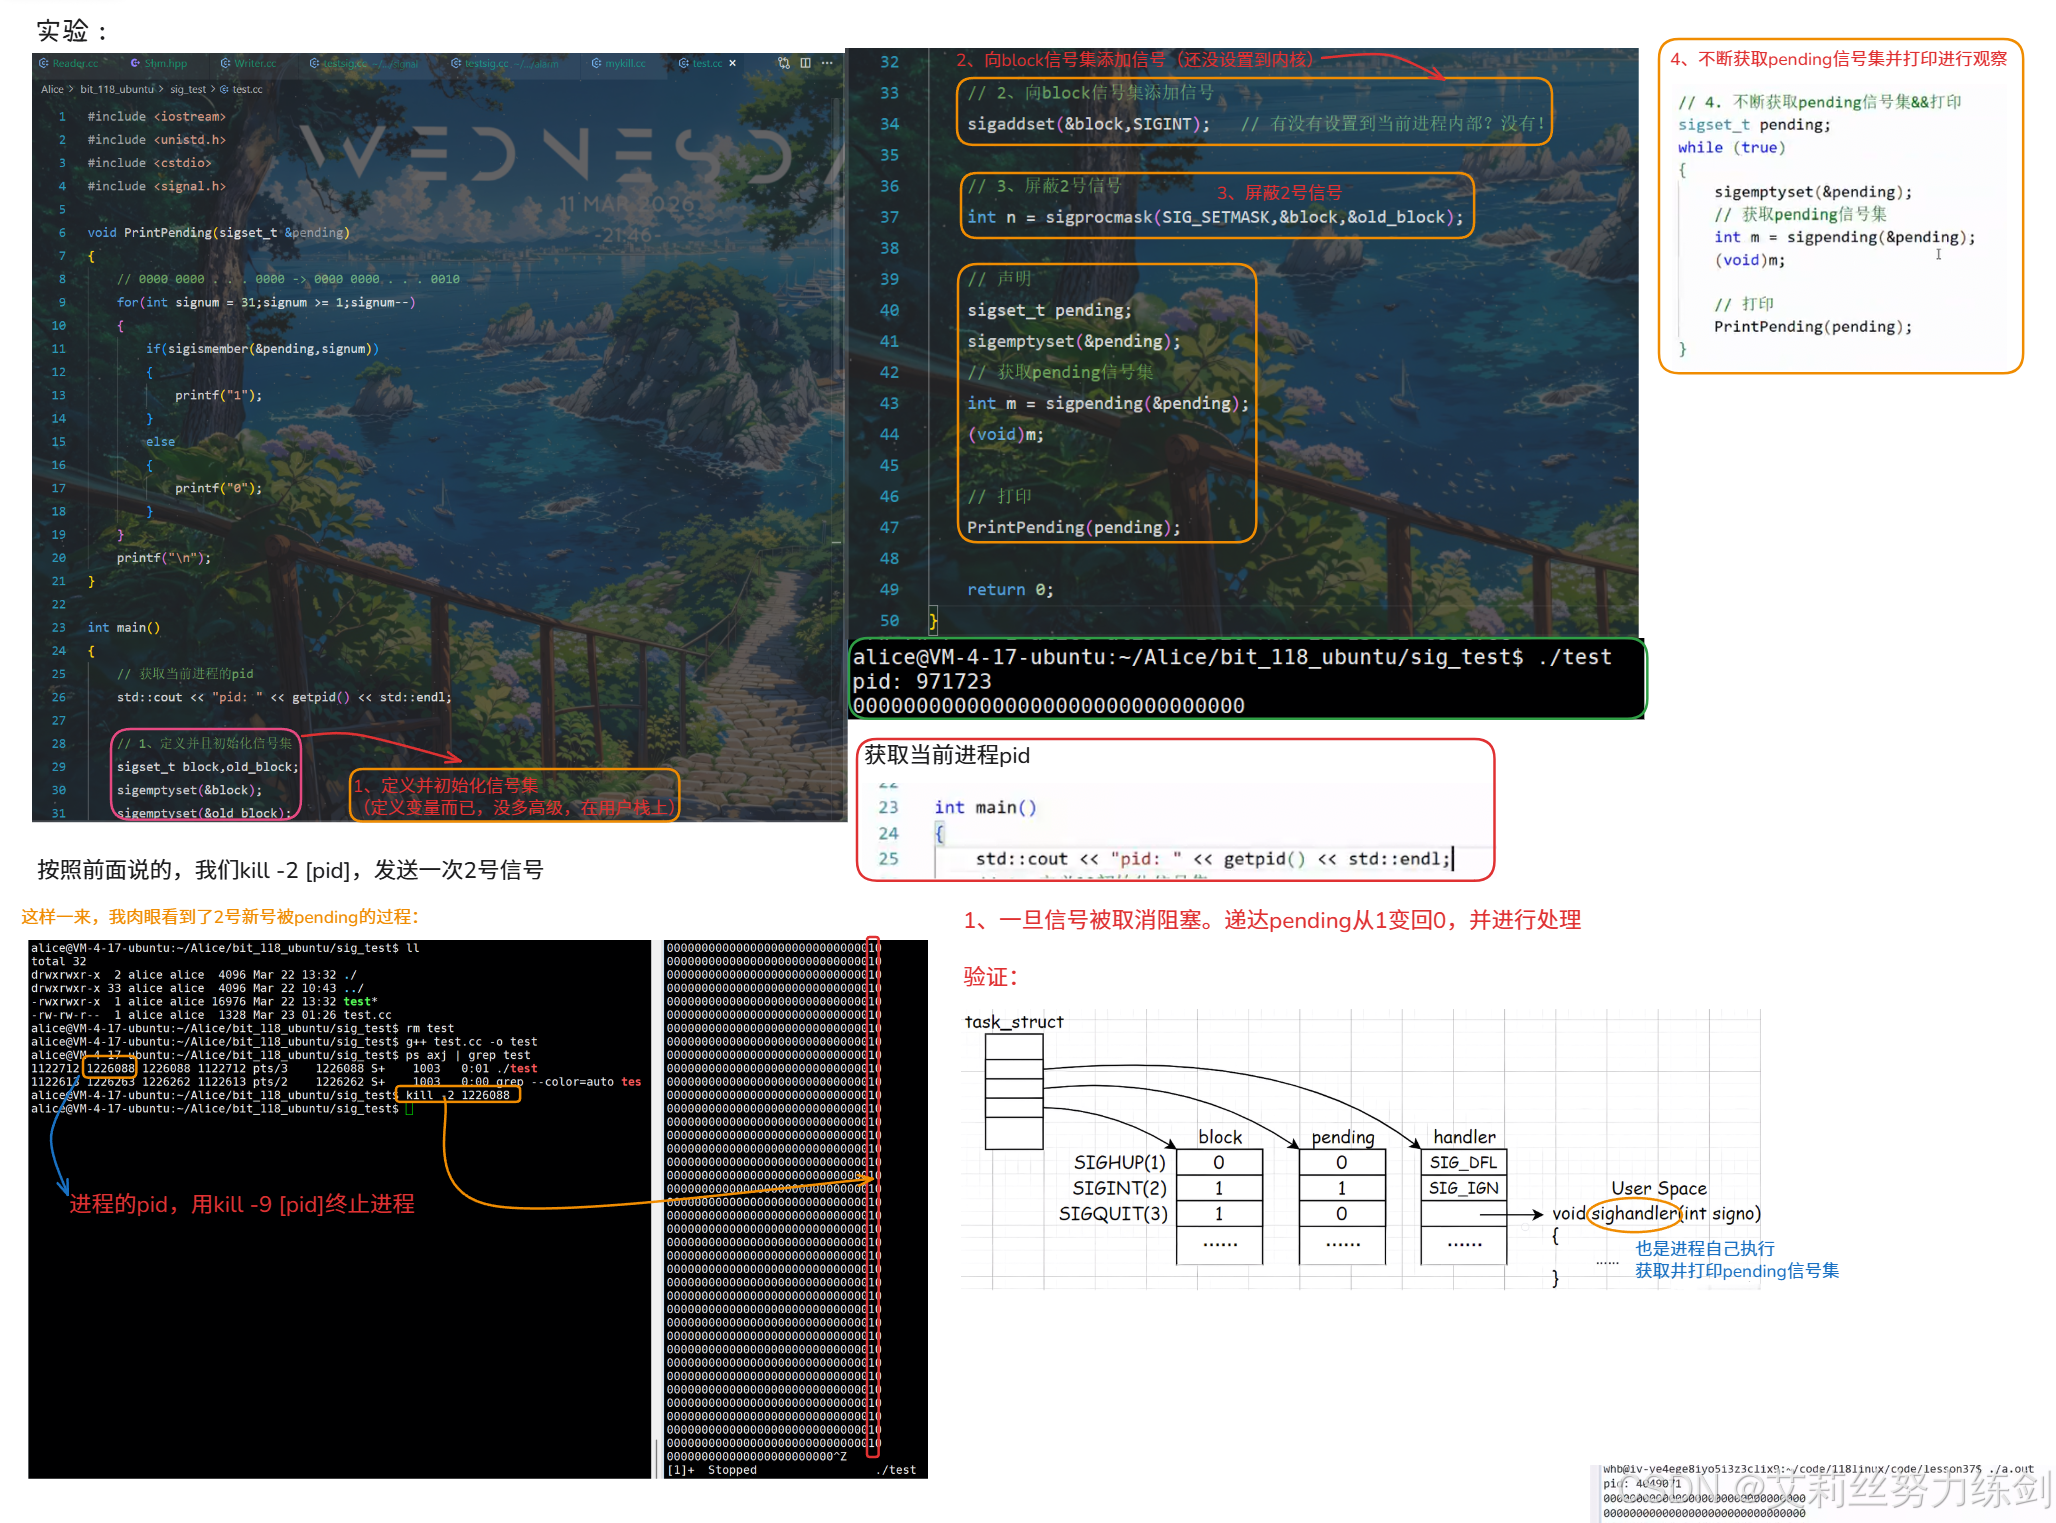Open the editor More Actions ellipsis
The width and height of the screenshot is (2056, 1523).
click(x=827, y=63)
